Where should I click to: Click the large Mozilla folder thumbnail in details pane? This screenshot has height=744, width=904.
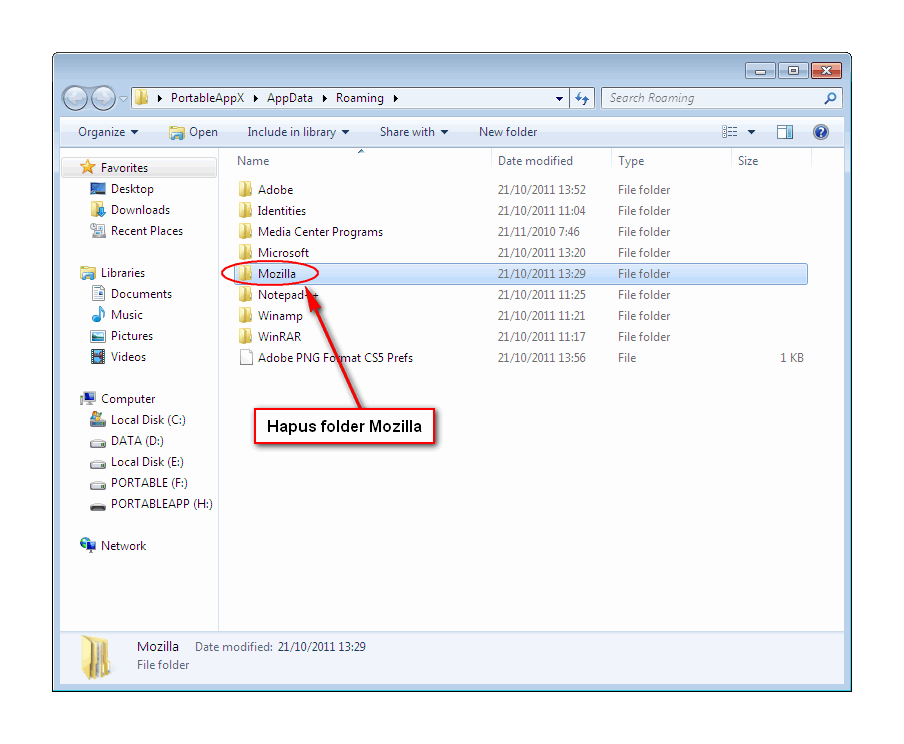(x=96, y=657)
